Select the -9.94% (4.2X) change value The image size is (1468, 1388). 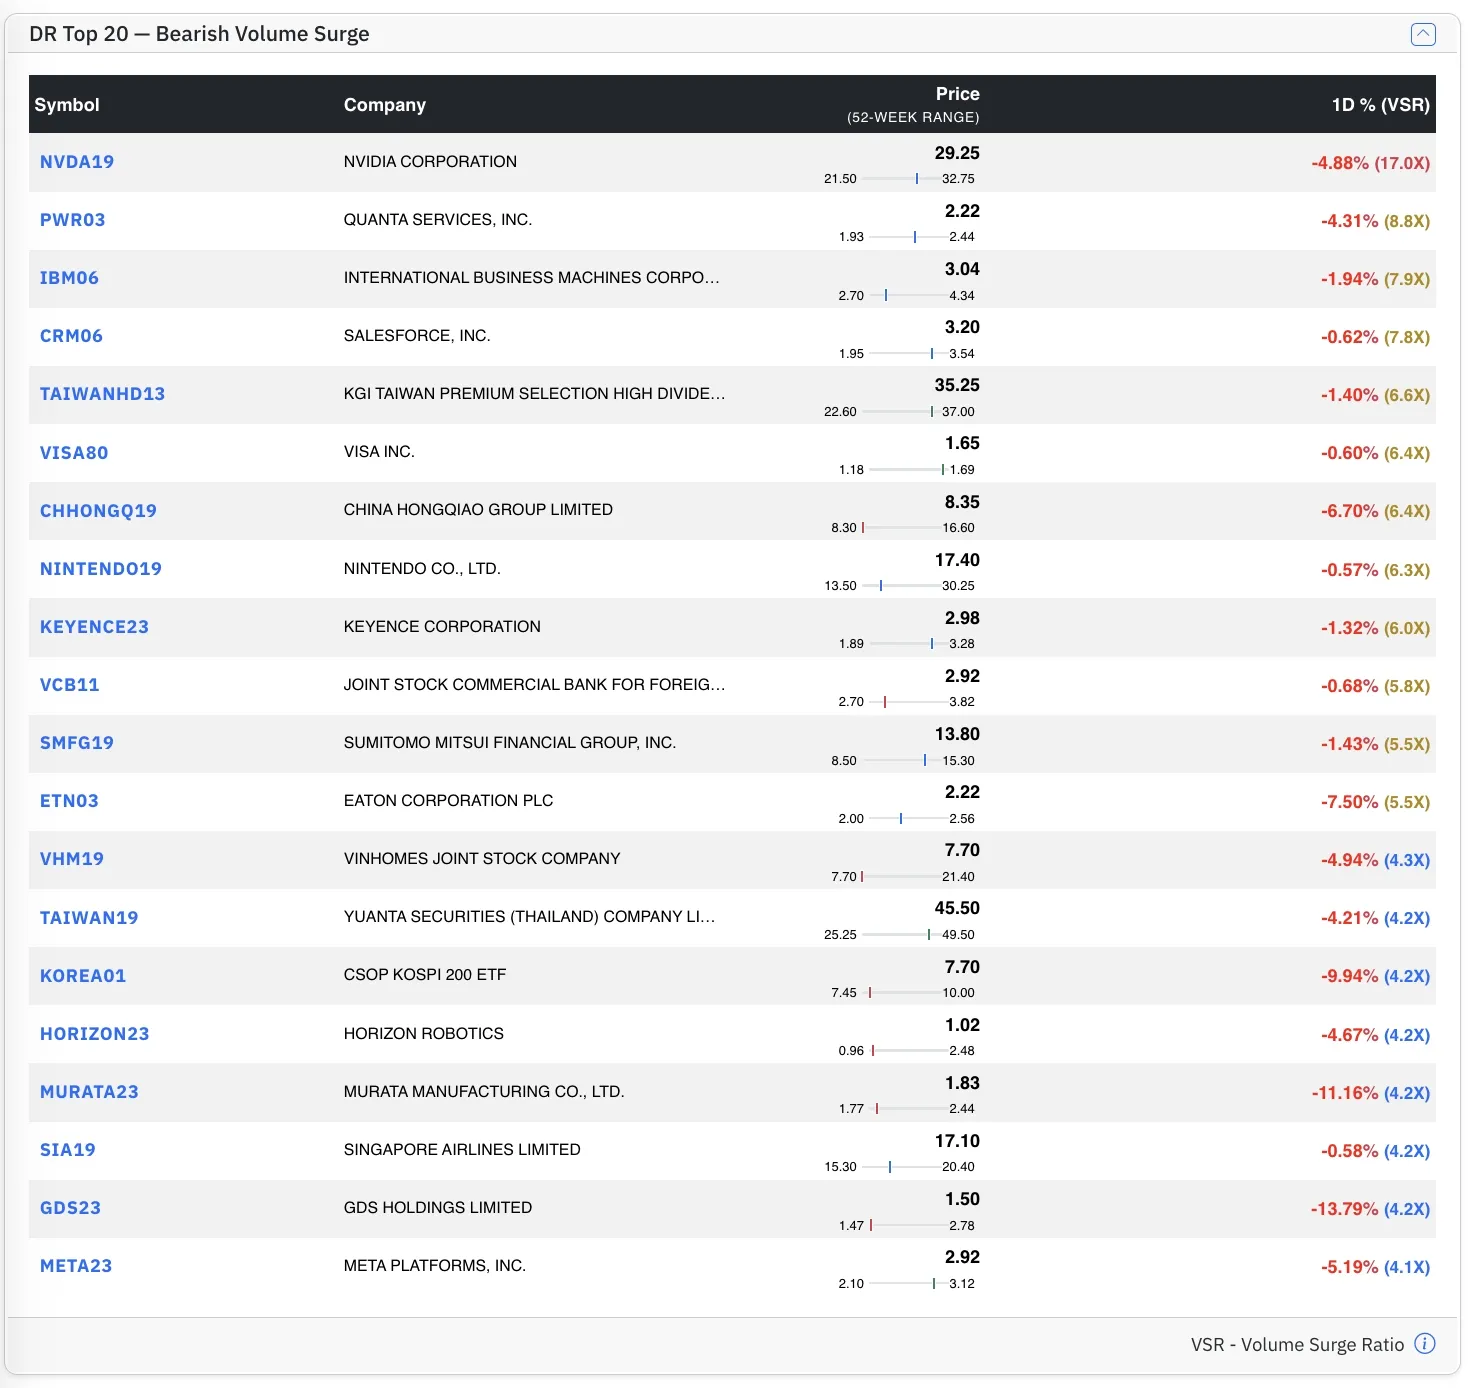(x=1375, y=976)
